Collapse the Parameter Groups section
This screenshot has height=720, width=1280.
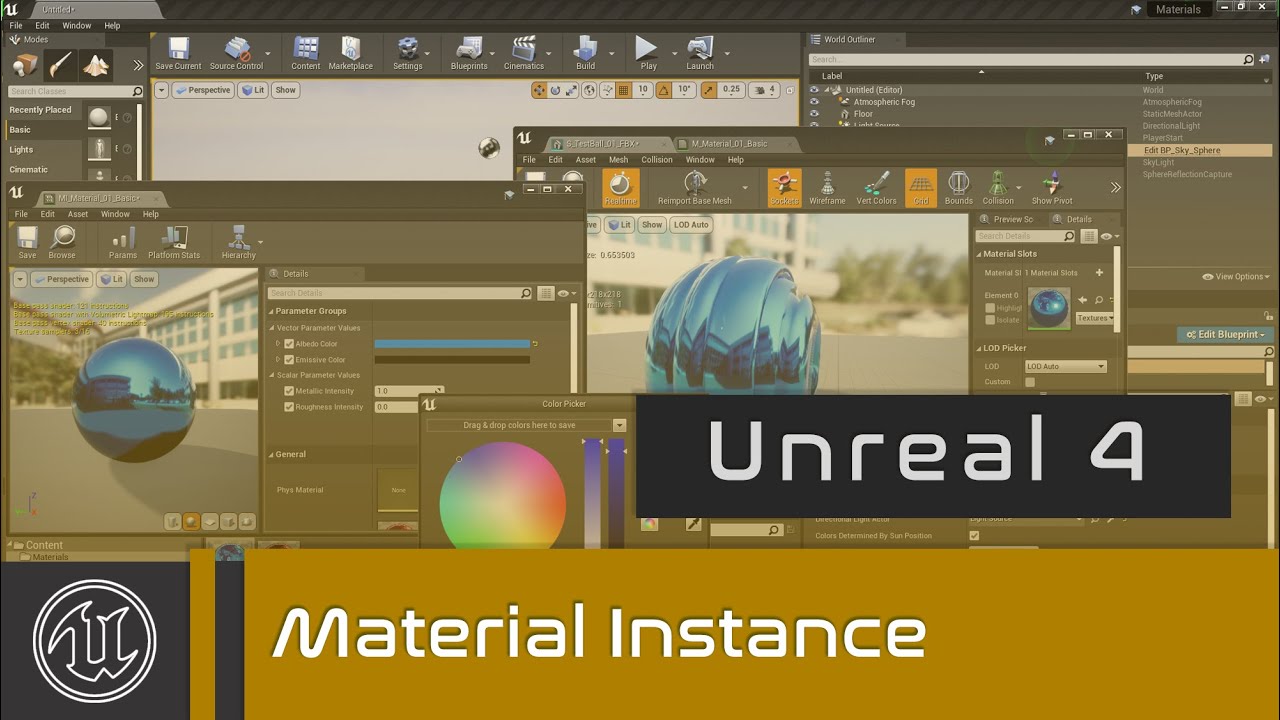pos(271,311)
